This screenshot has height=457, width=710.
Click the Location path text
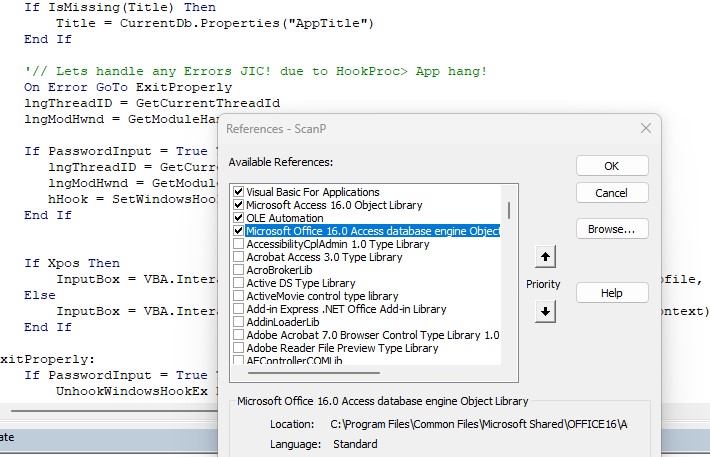(x=479, y=424)
